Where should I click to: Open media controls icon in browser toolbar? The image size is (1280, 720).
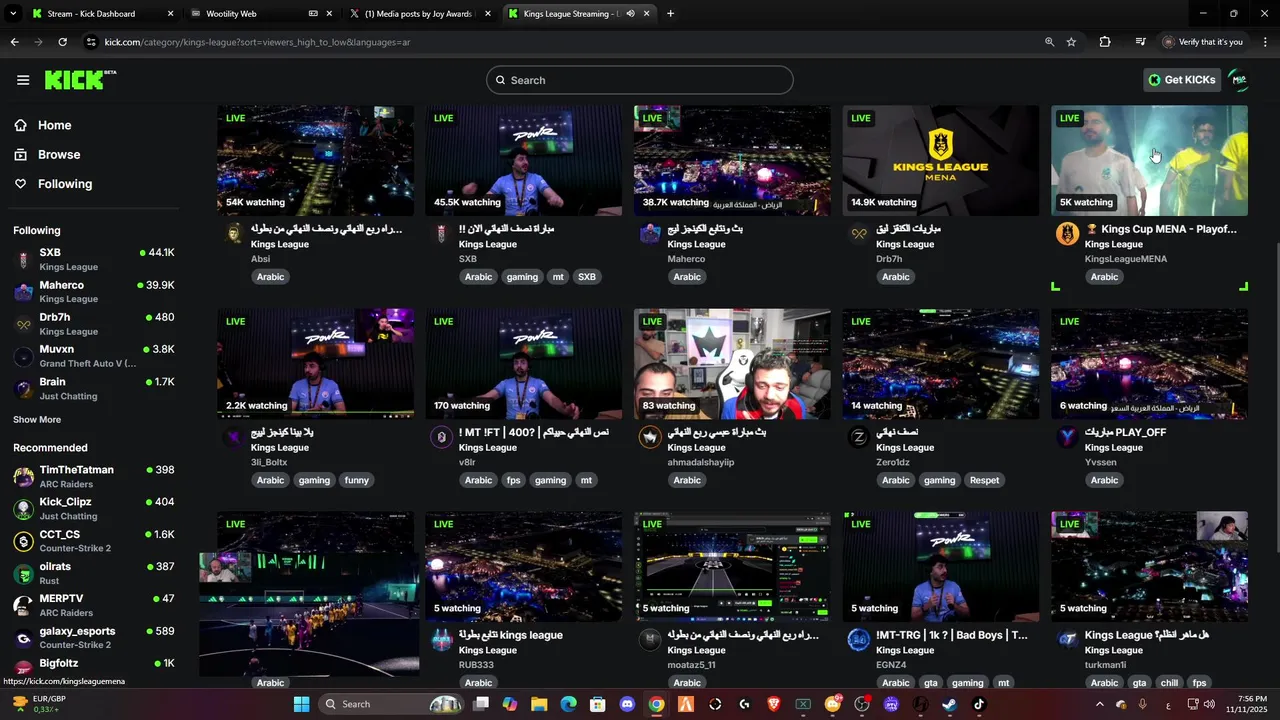pos(1140,42)
